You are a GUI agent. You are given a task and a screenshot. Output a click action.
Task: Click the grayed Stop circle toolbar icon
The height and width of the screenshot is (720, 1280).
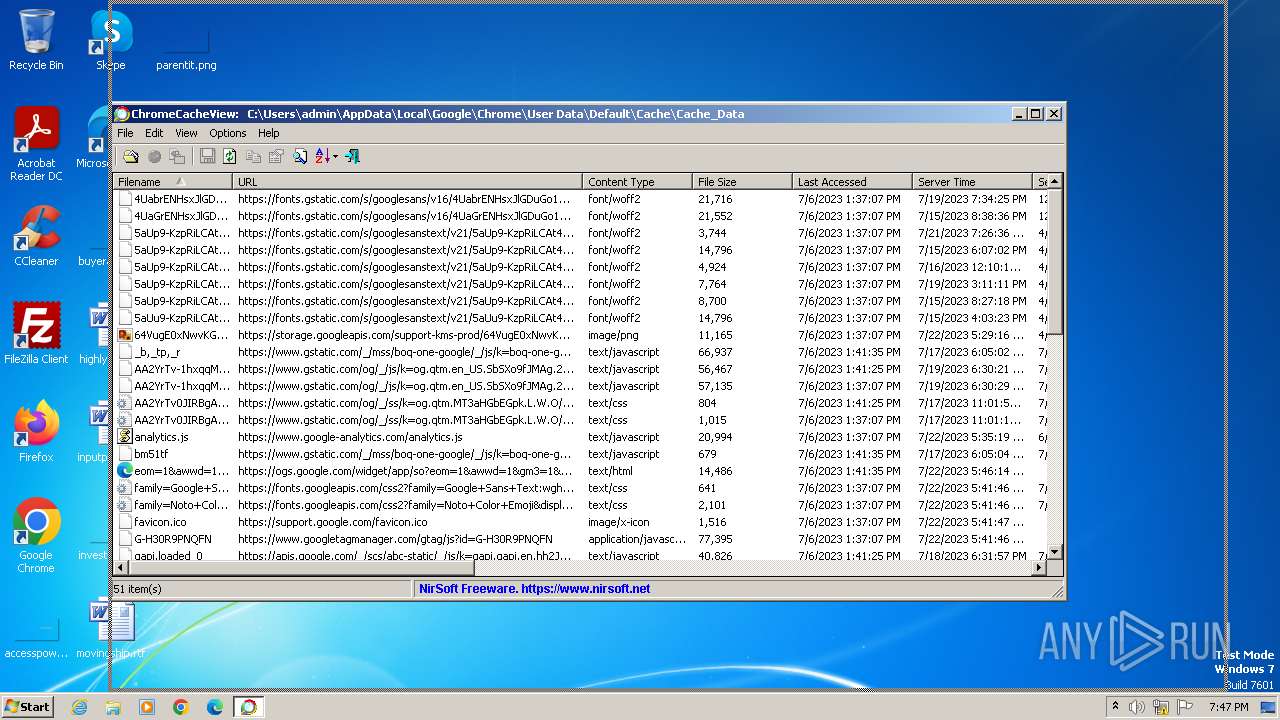(x=154, y=156)
